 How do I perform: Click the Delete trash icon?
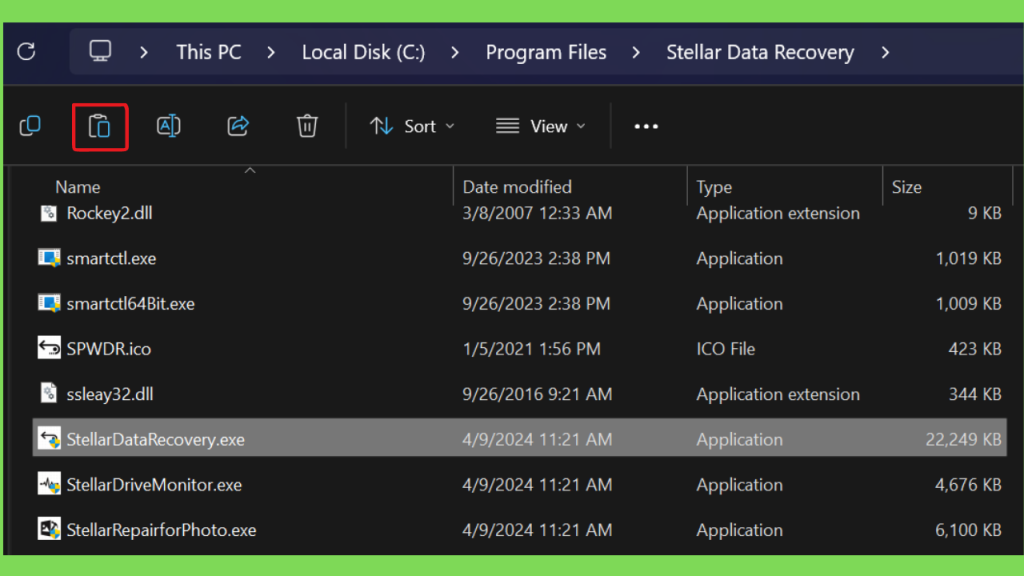click(x=307, y=126)
